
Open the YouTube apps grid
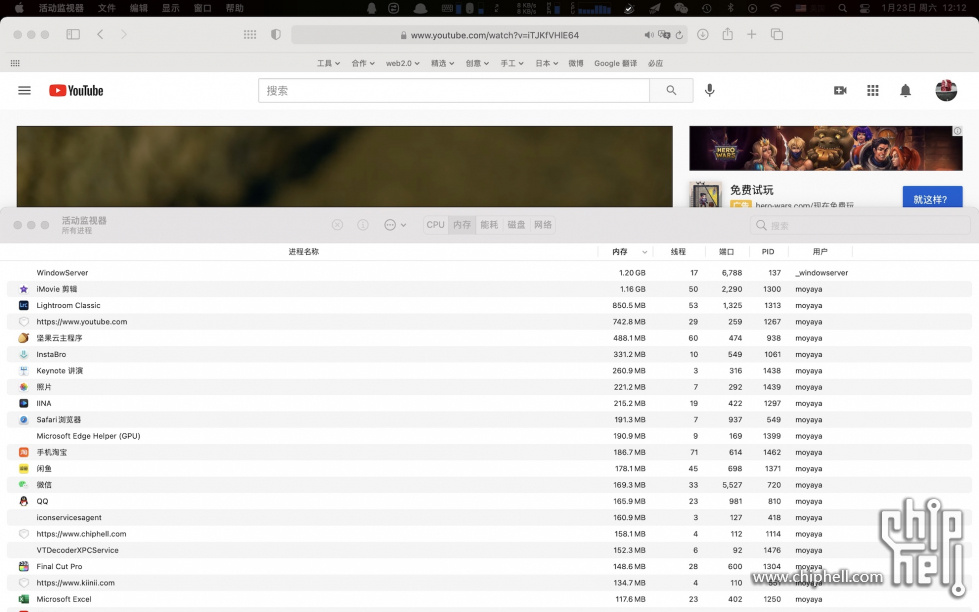873,91
